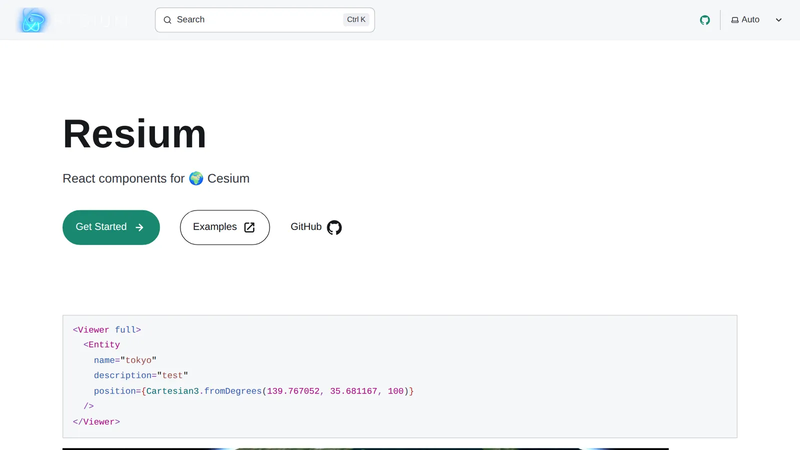This screenshot has width=800, height=450.
Task: Open GitHub icon link in header
Action: click(705, 20)
